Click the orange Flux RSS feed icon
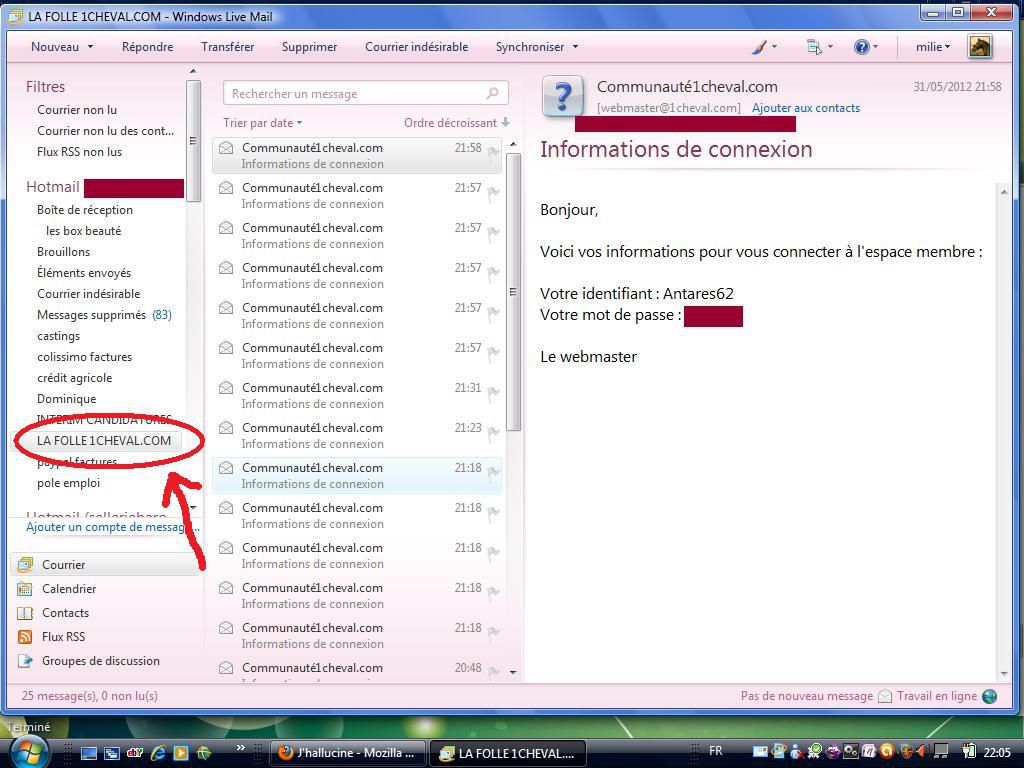Image resolution: width=1024 pixels, height=768 pixels. (25, 637)
